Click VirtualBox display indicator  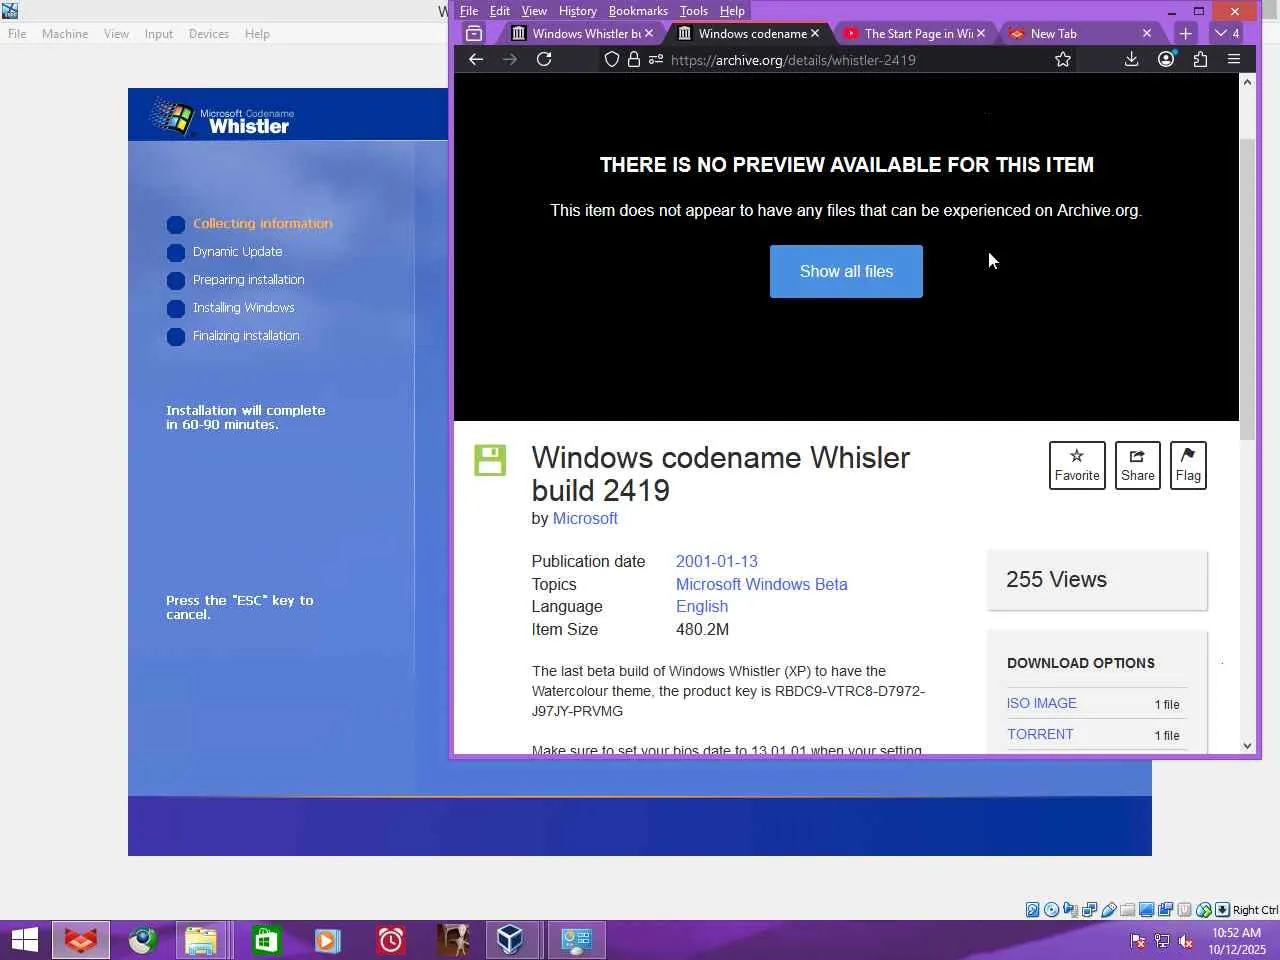(1147, 910)
